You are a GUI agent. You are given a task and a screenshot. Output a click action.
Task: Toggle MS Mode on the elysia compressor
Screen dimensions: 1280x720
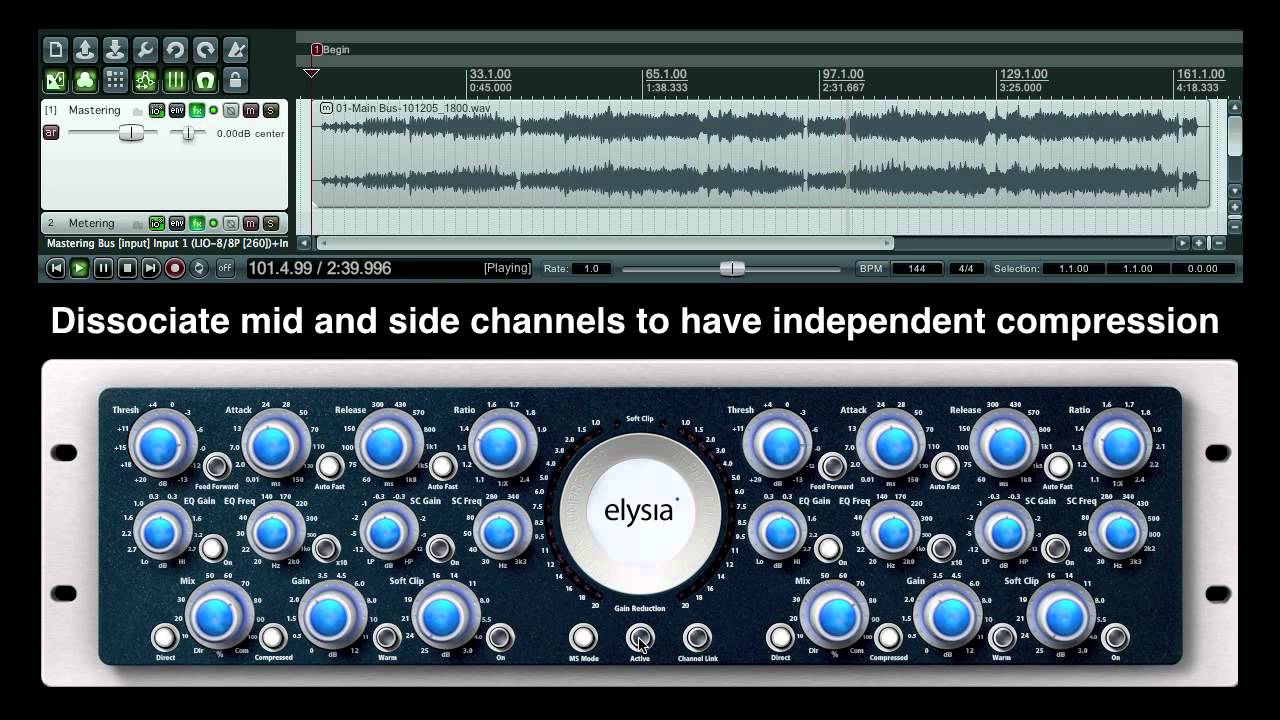[583, 637]
